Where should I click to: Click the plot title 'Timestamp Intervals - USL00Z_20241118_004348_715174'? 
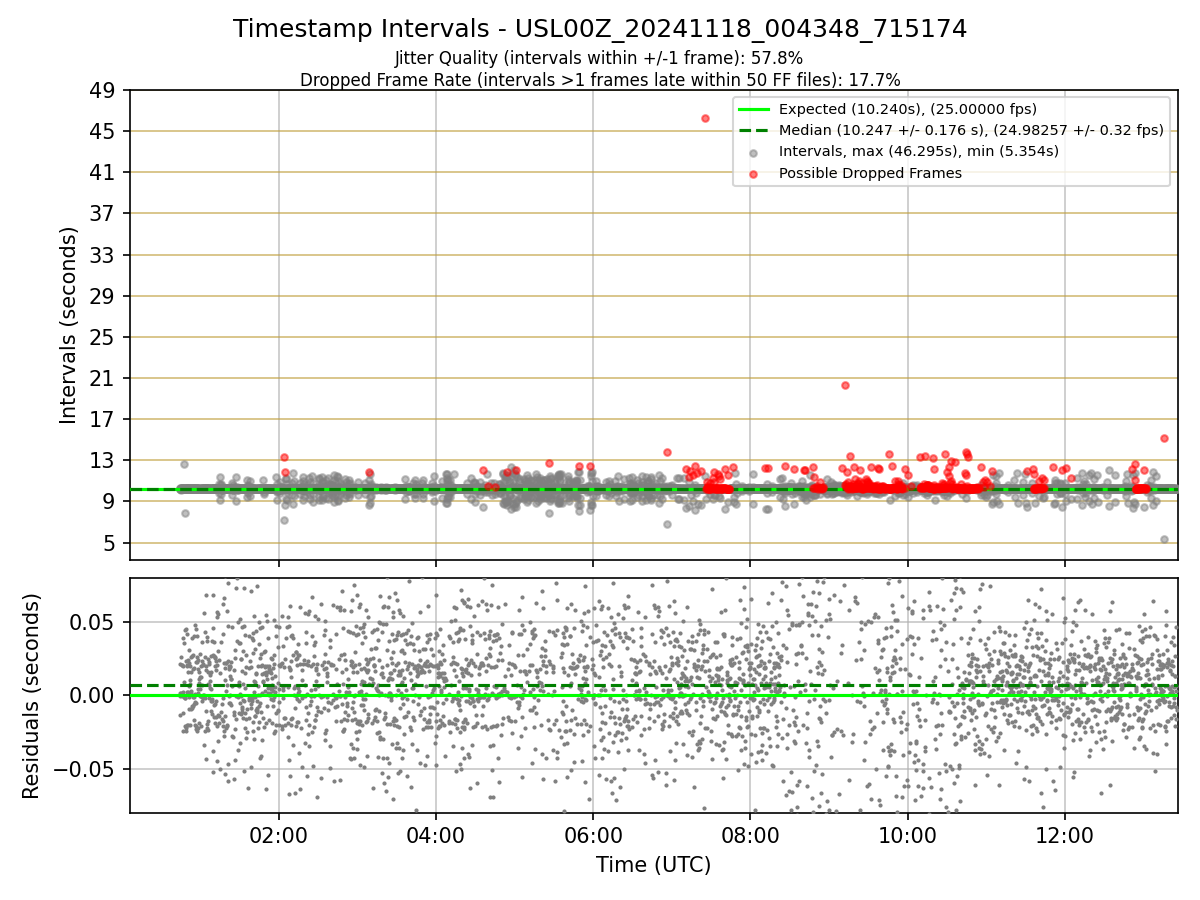point(600,29)
